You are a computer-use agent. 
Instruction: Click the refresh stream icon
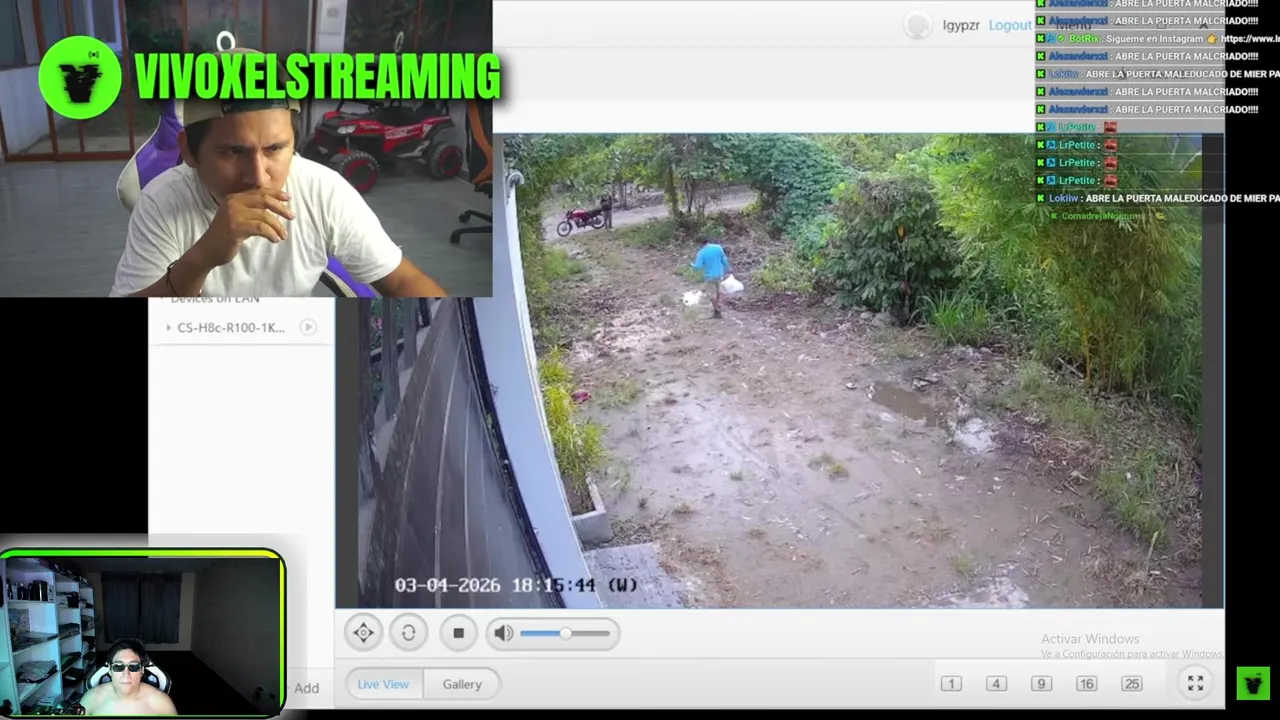[408, 632]
